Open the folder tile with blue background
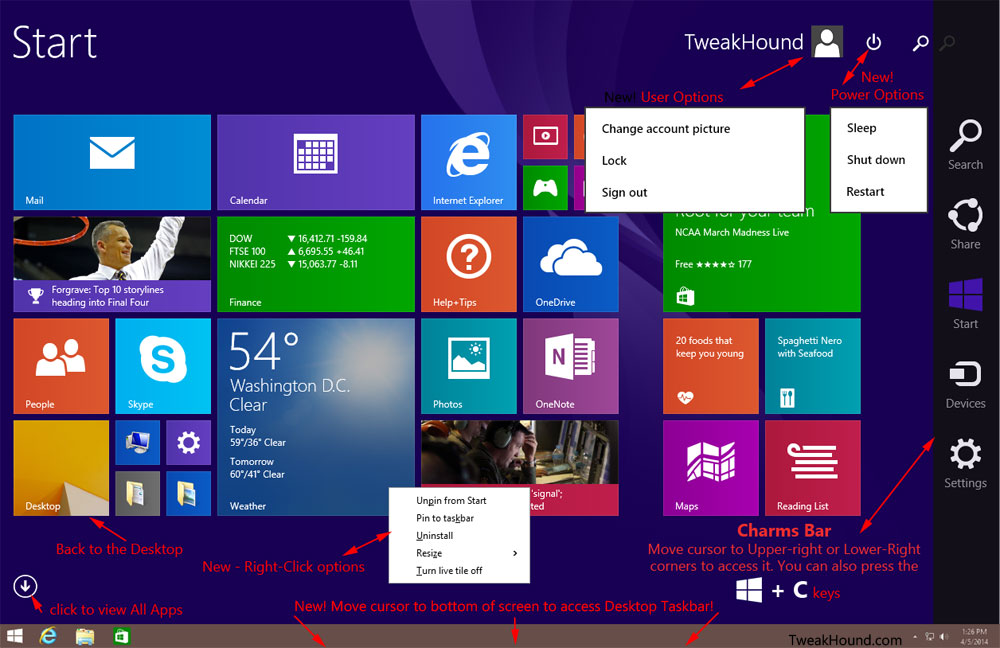The height and width of the screenshot is (648, 1000). [x=189, y=493]
